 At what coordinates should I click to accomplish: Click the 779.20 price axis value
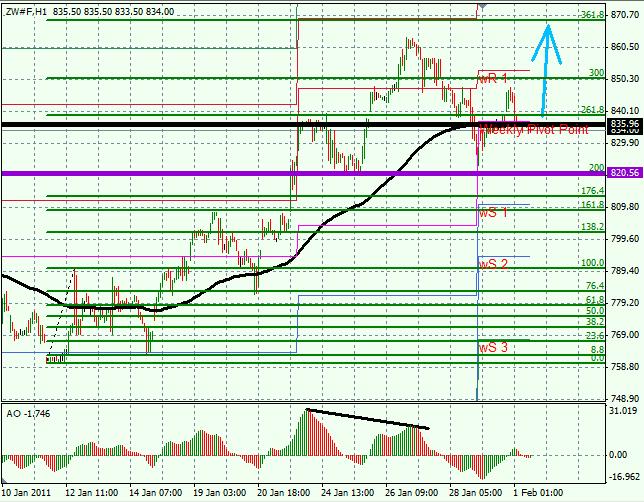point(624,303)
